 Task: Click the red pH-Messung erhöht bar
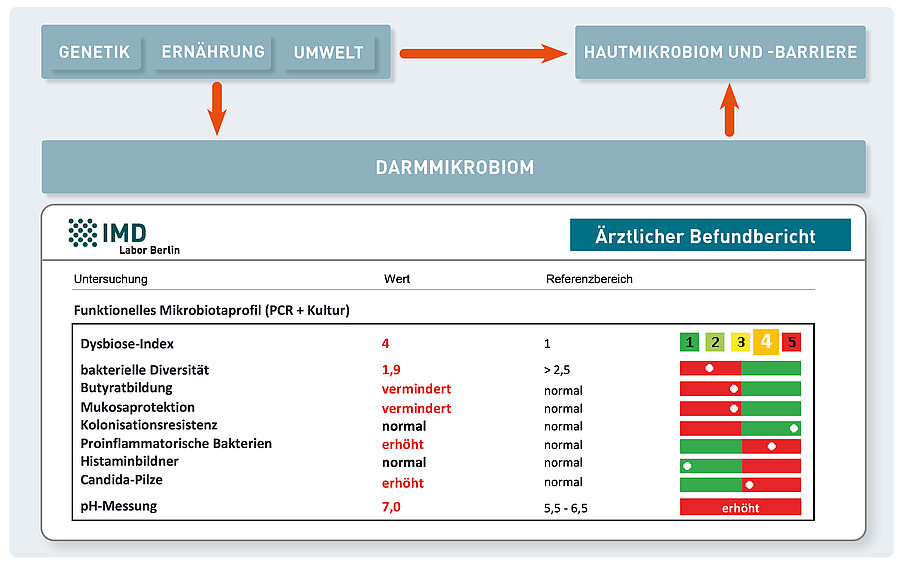(740, 507)
